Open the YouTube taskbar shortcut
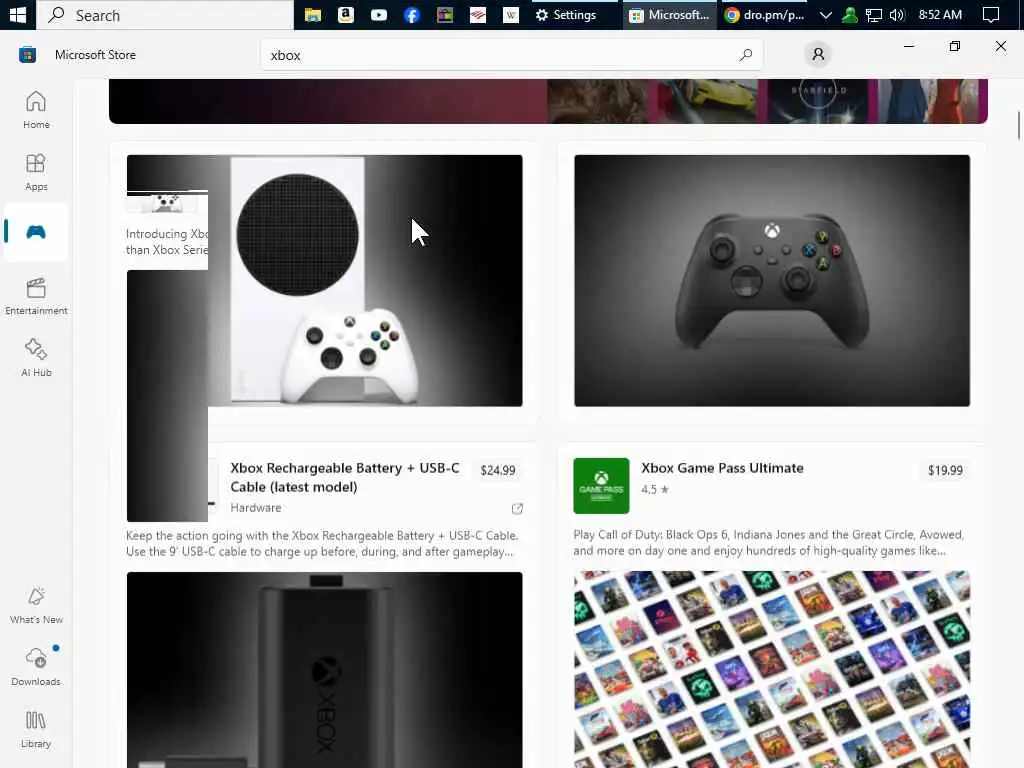1024x768 pixels. 379,14
